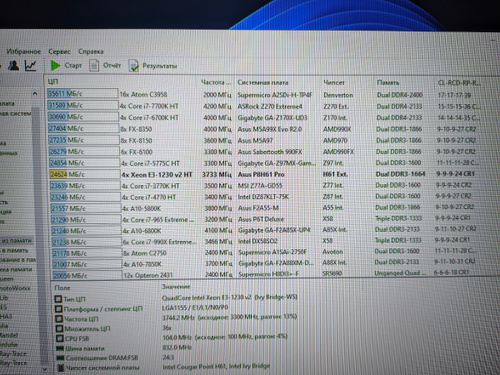Select the 4x Core i7-4770 HT row

point(263,197)
